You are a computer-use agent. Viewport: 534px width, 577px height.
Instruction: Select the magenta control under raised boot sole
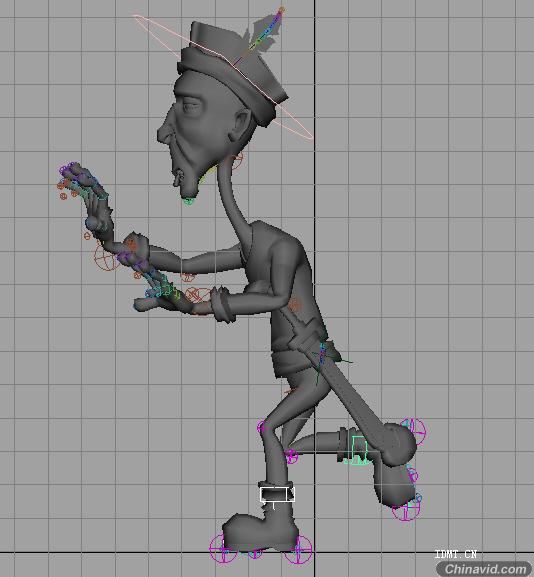pyautogui.click(x=406, y=511)
